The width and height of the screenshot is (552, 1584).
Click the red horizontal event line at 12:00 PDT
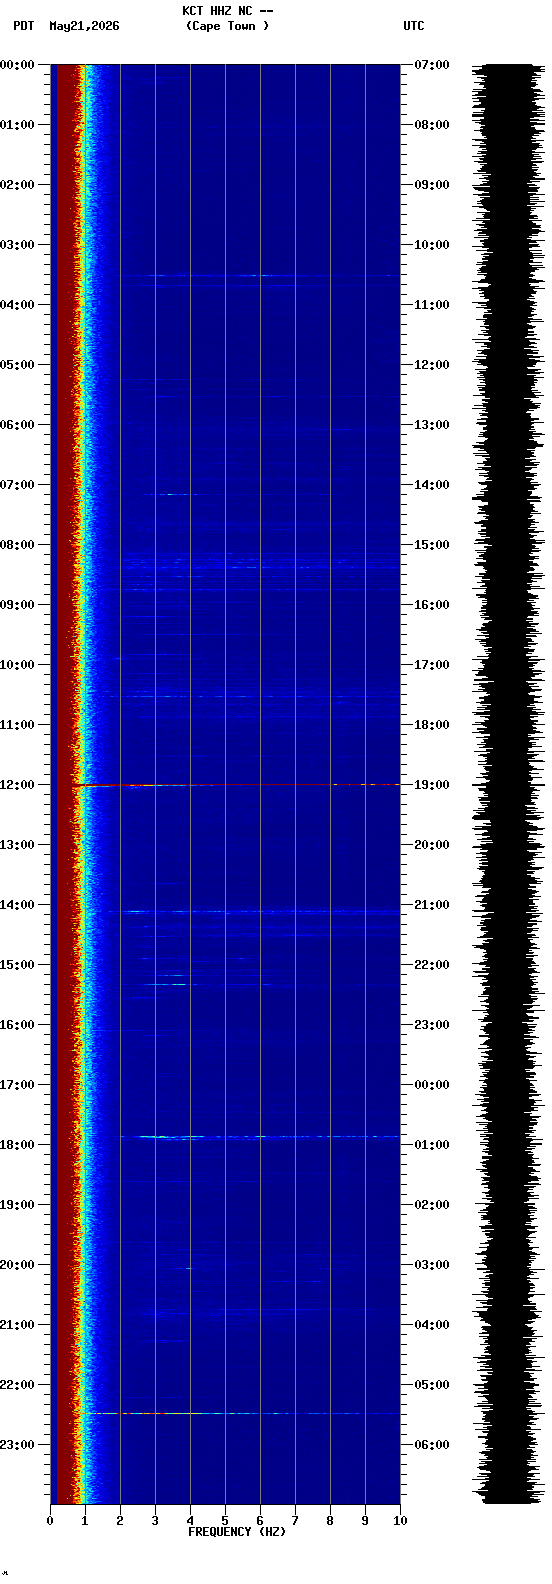coord(236,785)
